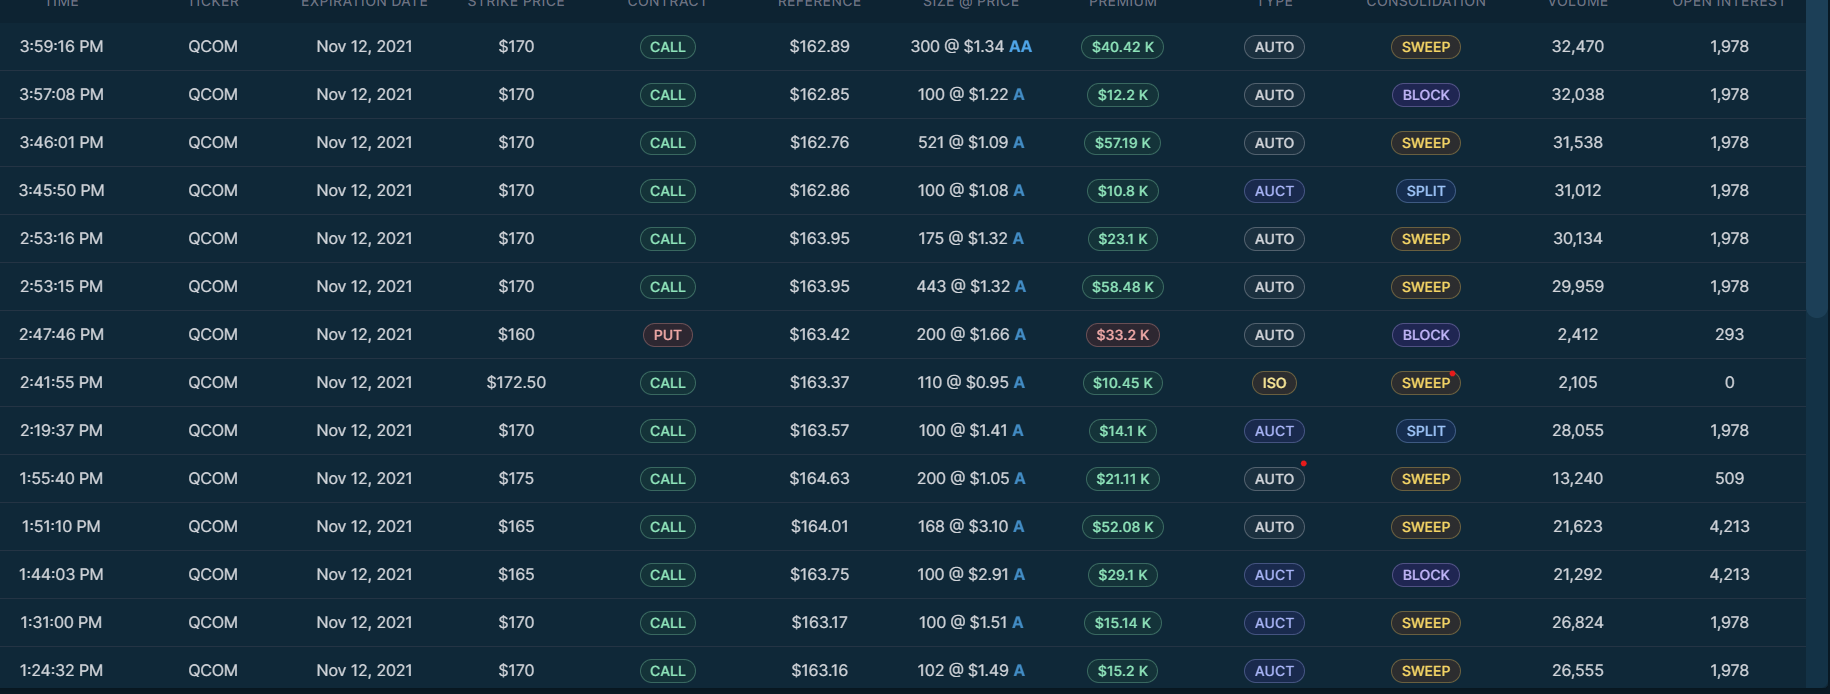1830x694 pixels.
Task: Click the $58.48 K premium badge
Action: [x=1122, y=287]
